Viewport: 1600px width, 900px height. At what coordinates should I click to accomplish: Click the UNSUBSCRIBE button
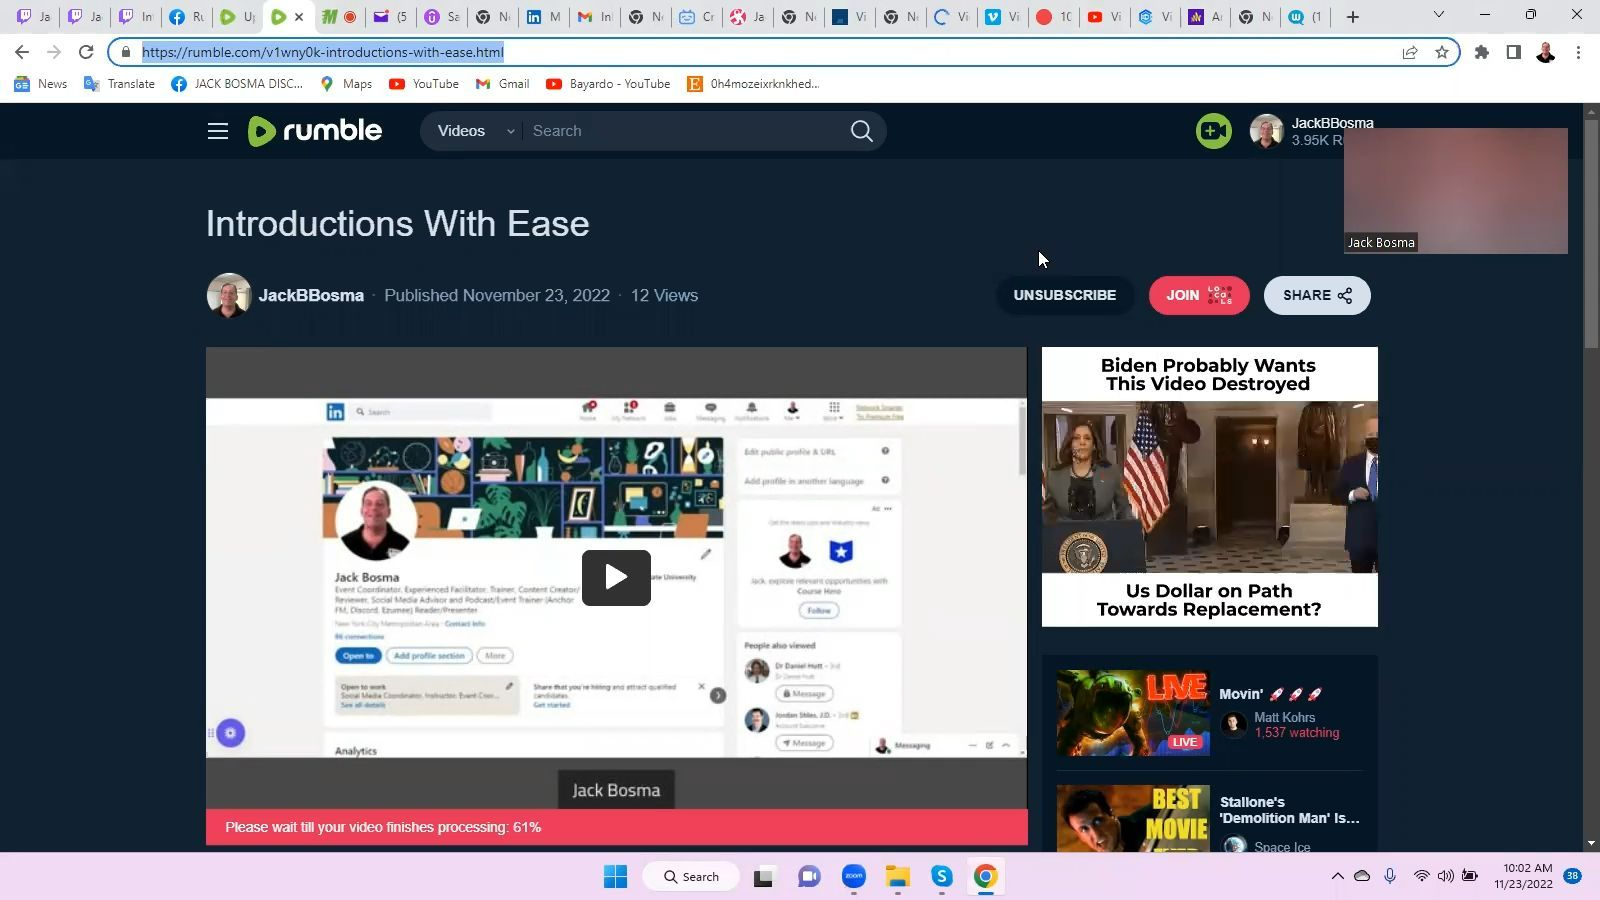(x=1064, y=295)
